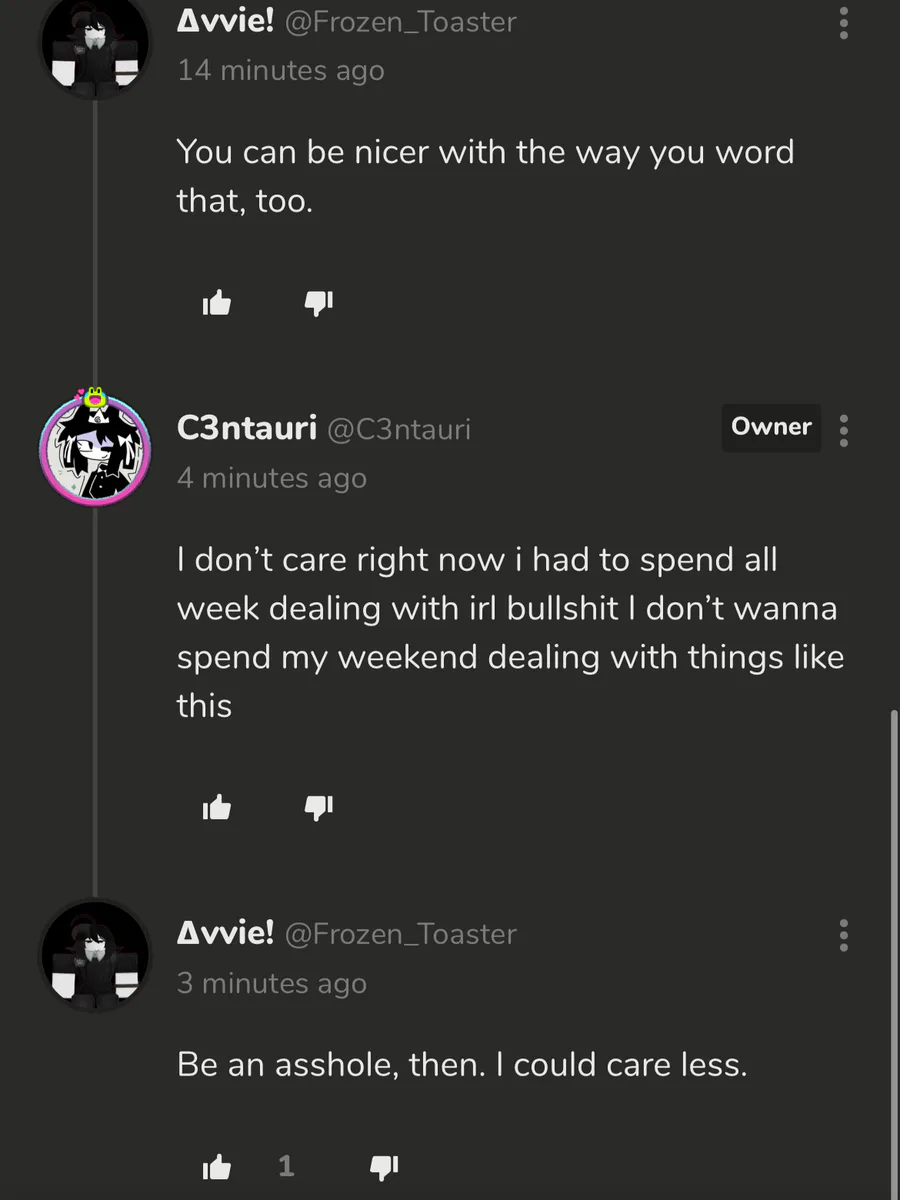This screenshot has height=1200, width=900.
Task: Open three-dot menu beside the Owner badge
Action: coord(844,430)
